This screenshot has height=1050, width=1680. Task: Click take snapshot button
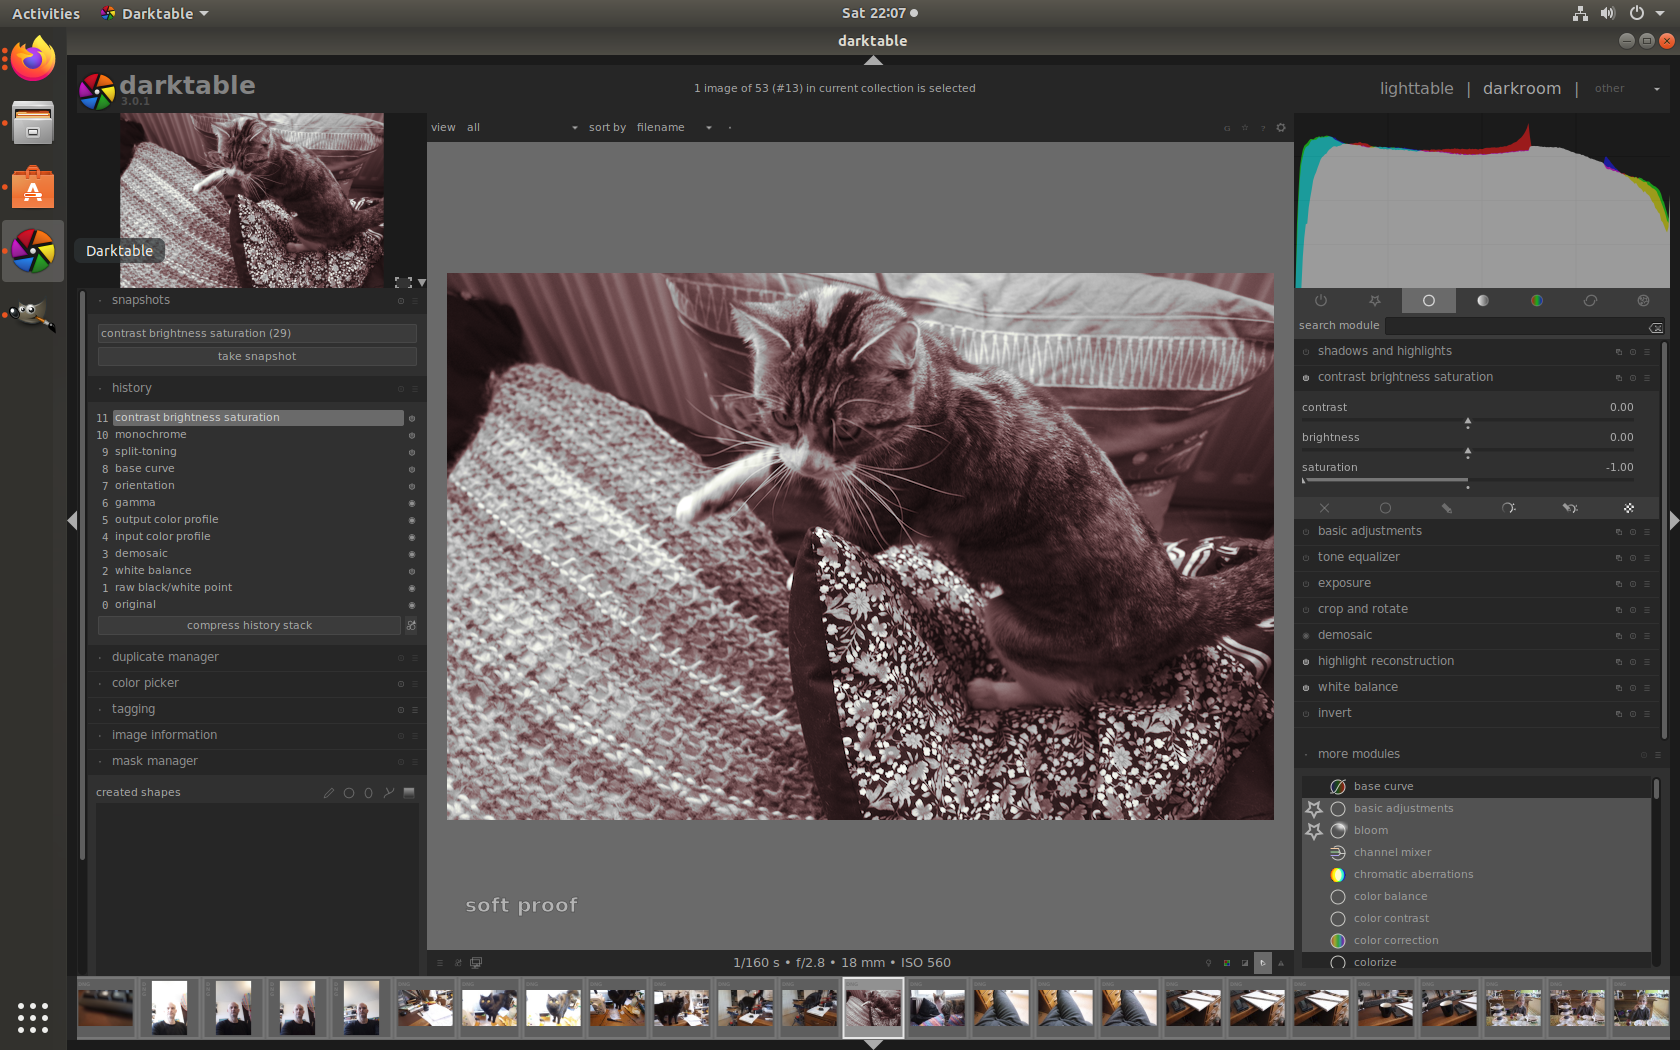point(257,357)
